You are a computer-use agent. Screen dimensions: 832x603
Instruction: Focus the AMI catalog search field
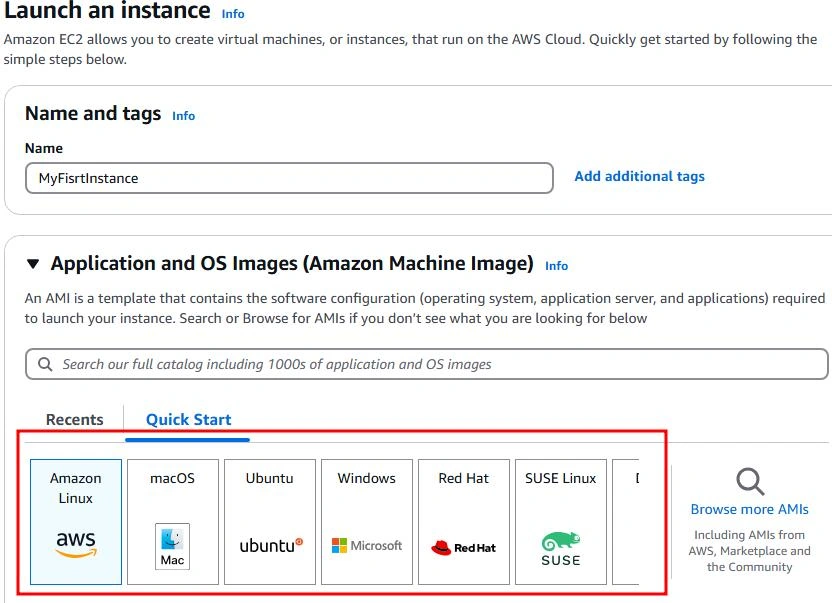tap(427, 364)
